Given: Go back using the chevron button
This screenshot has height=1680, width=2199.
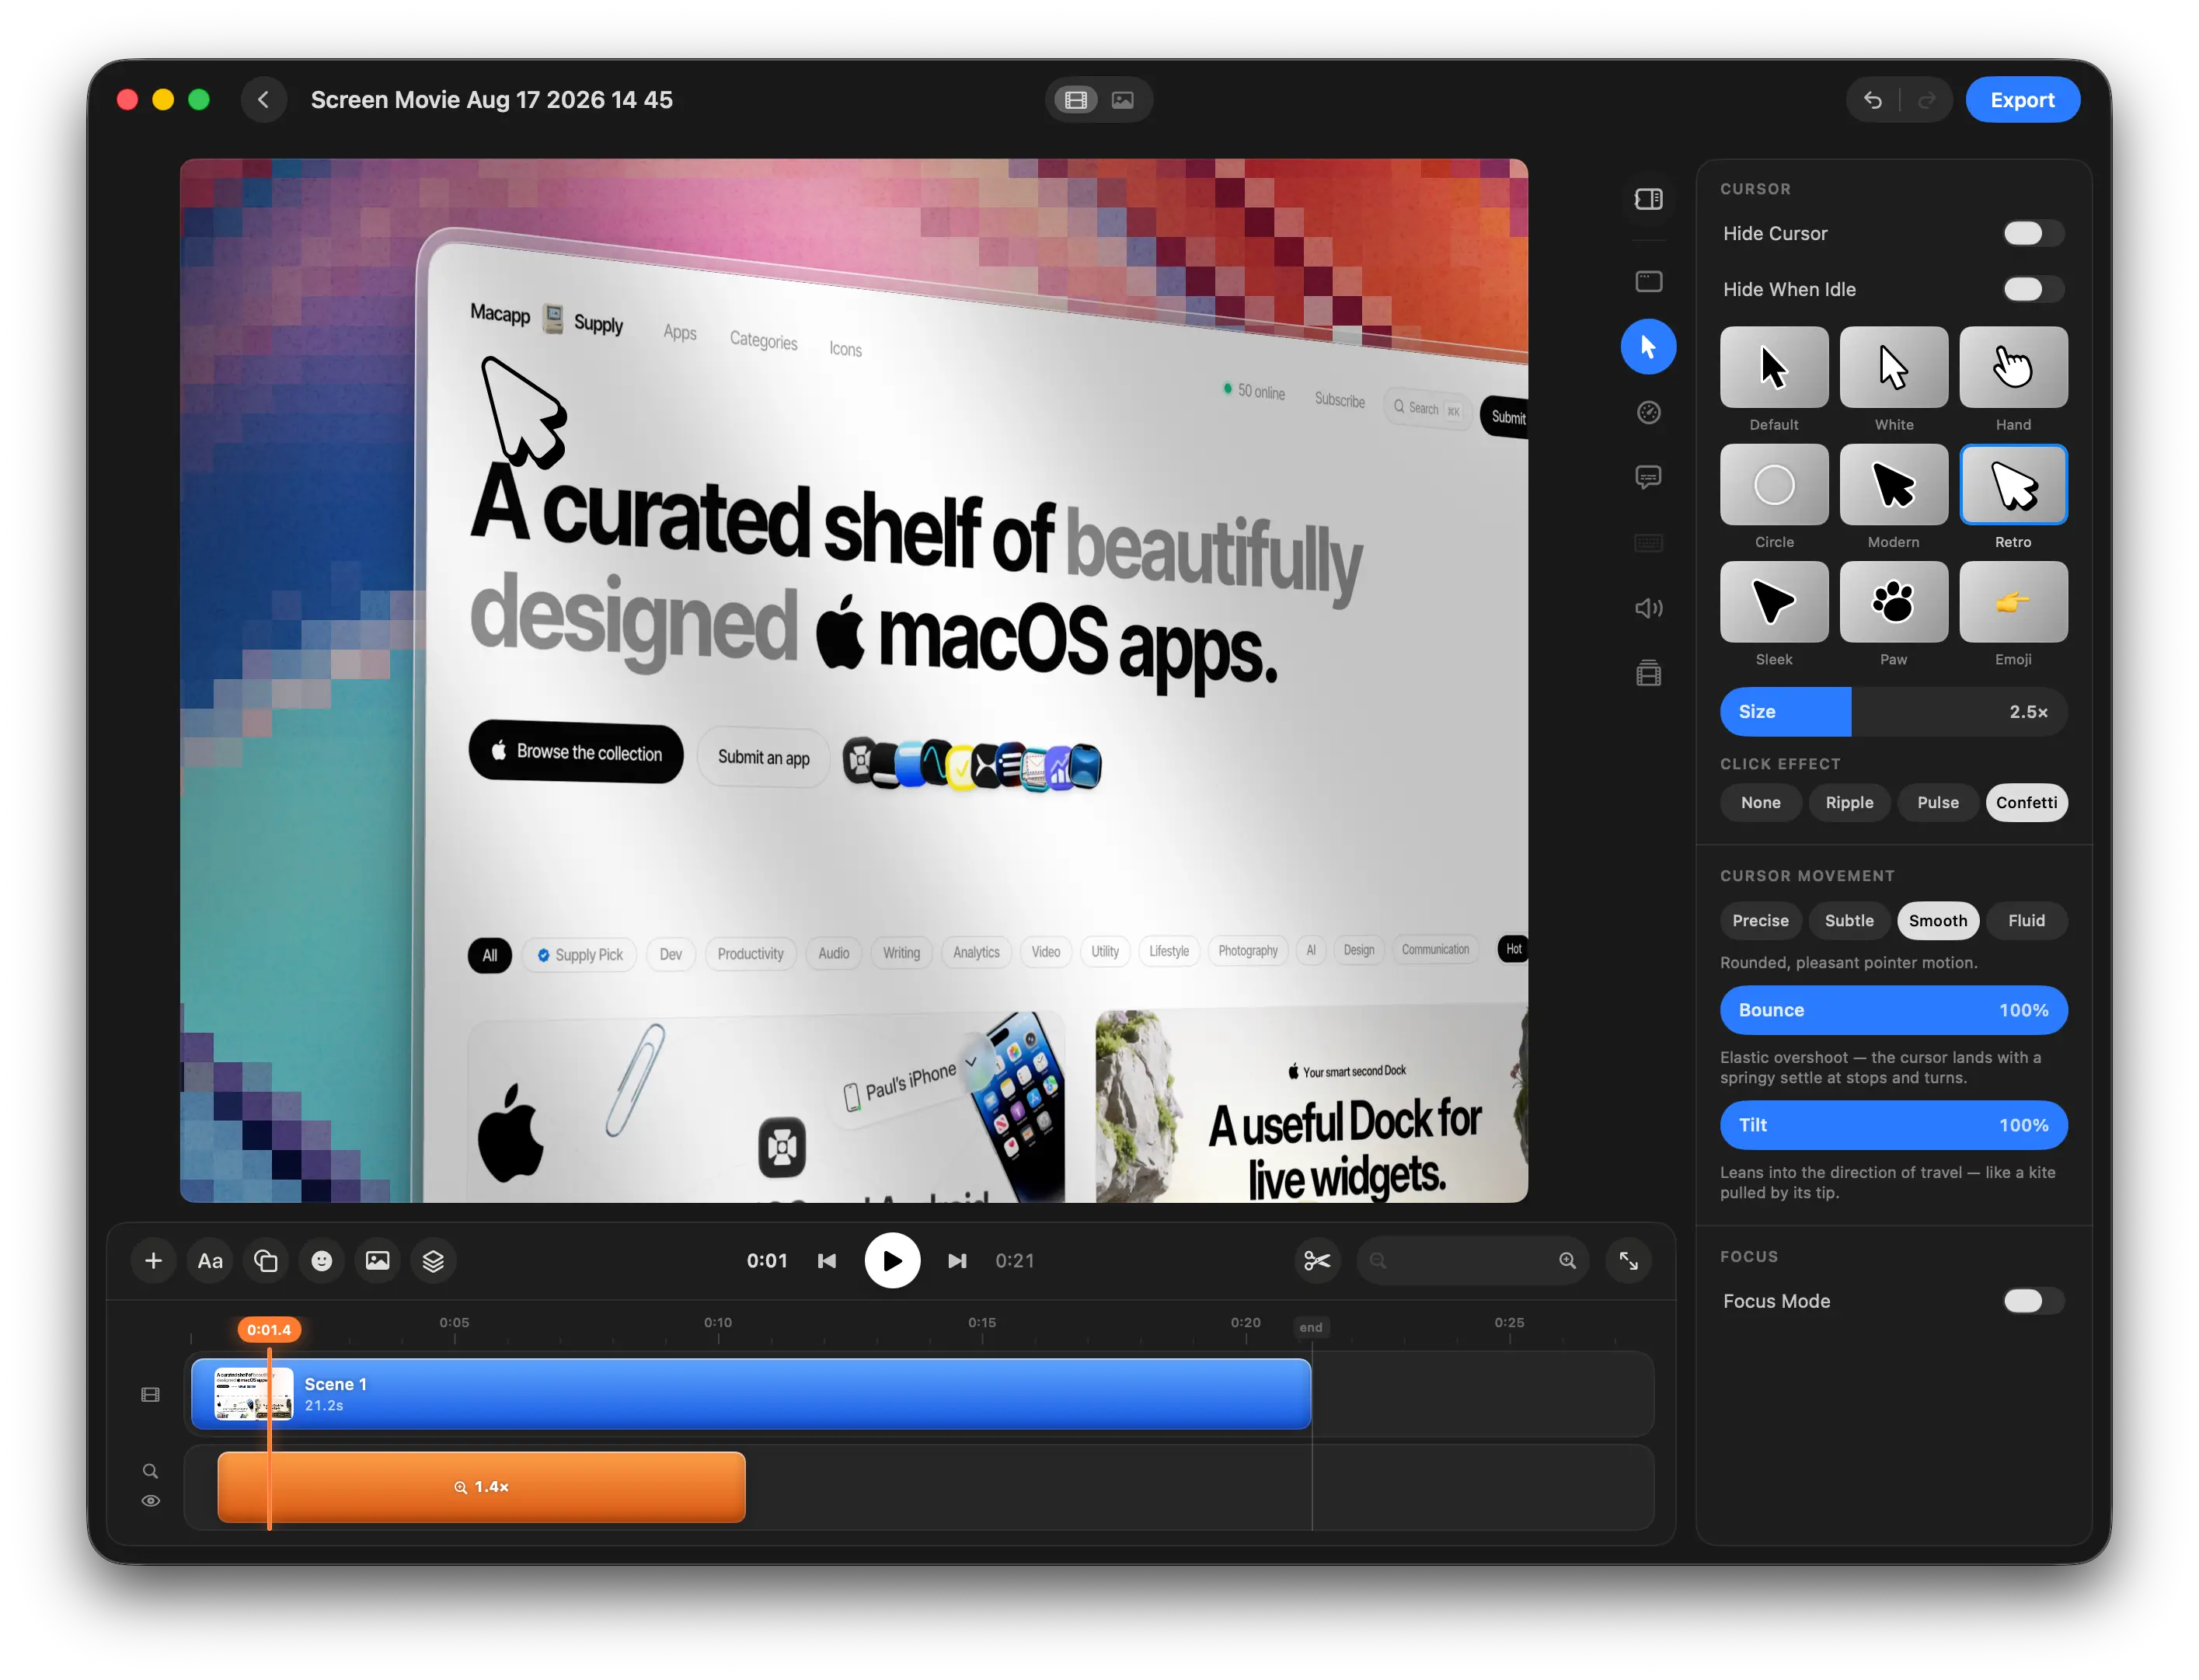Looking at the screenshot, I should tap(264, 100).
